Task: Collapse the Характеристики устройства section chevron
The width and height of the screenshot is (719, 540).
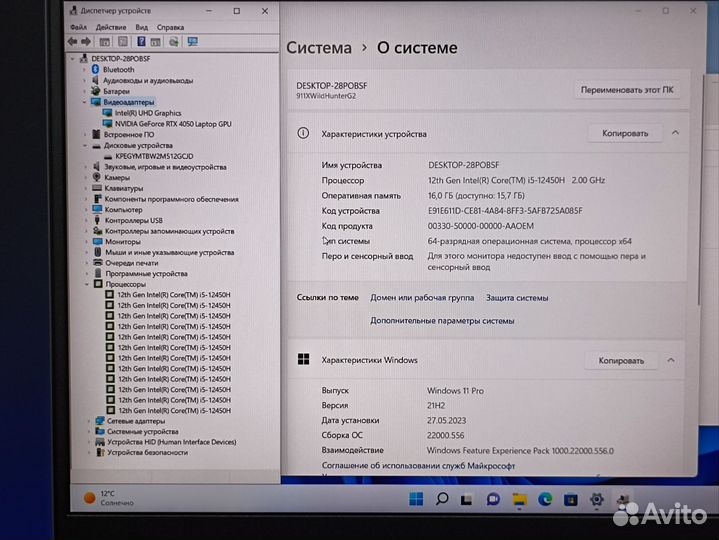Action: 675,133
